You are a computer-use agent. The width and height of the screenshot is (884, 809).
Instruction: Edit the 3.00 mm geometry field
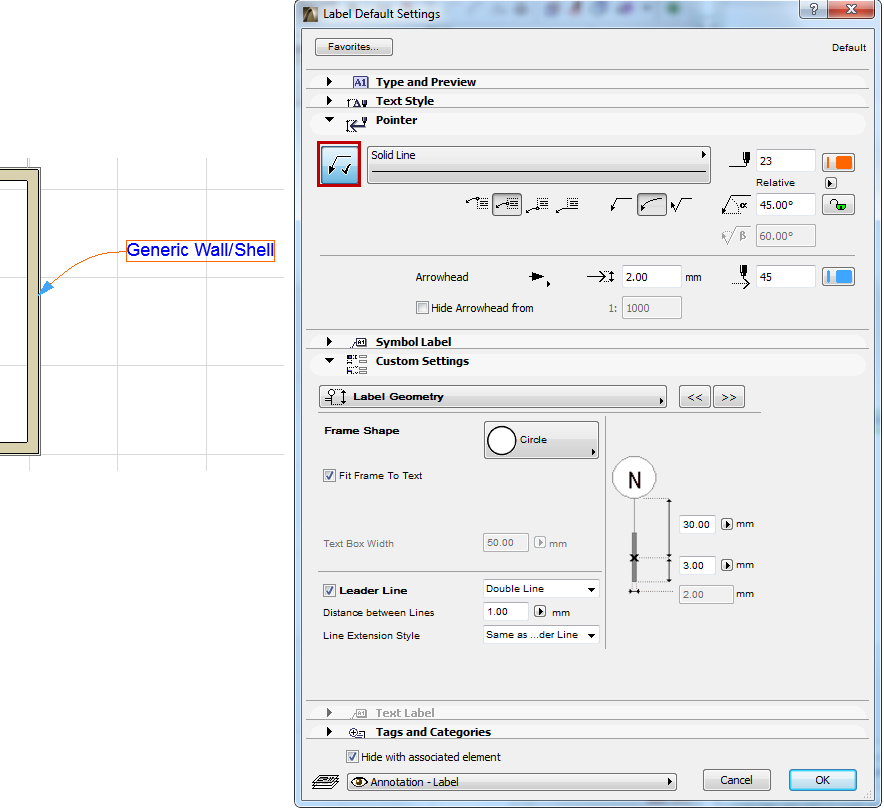(x=697, y=565)
